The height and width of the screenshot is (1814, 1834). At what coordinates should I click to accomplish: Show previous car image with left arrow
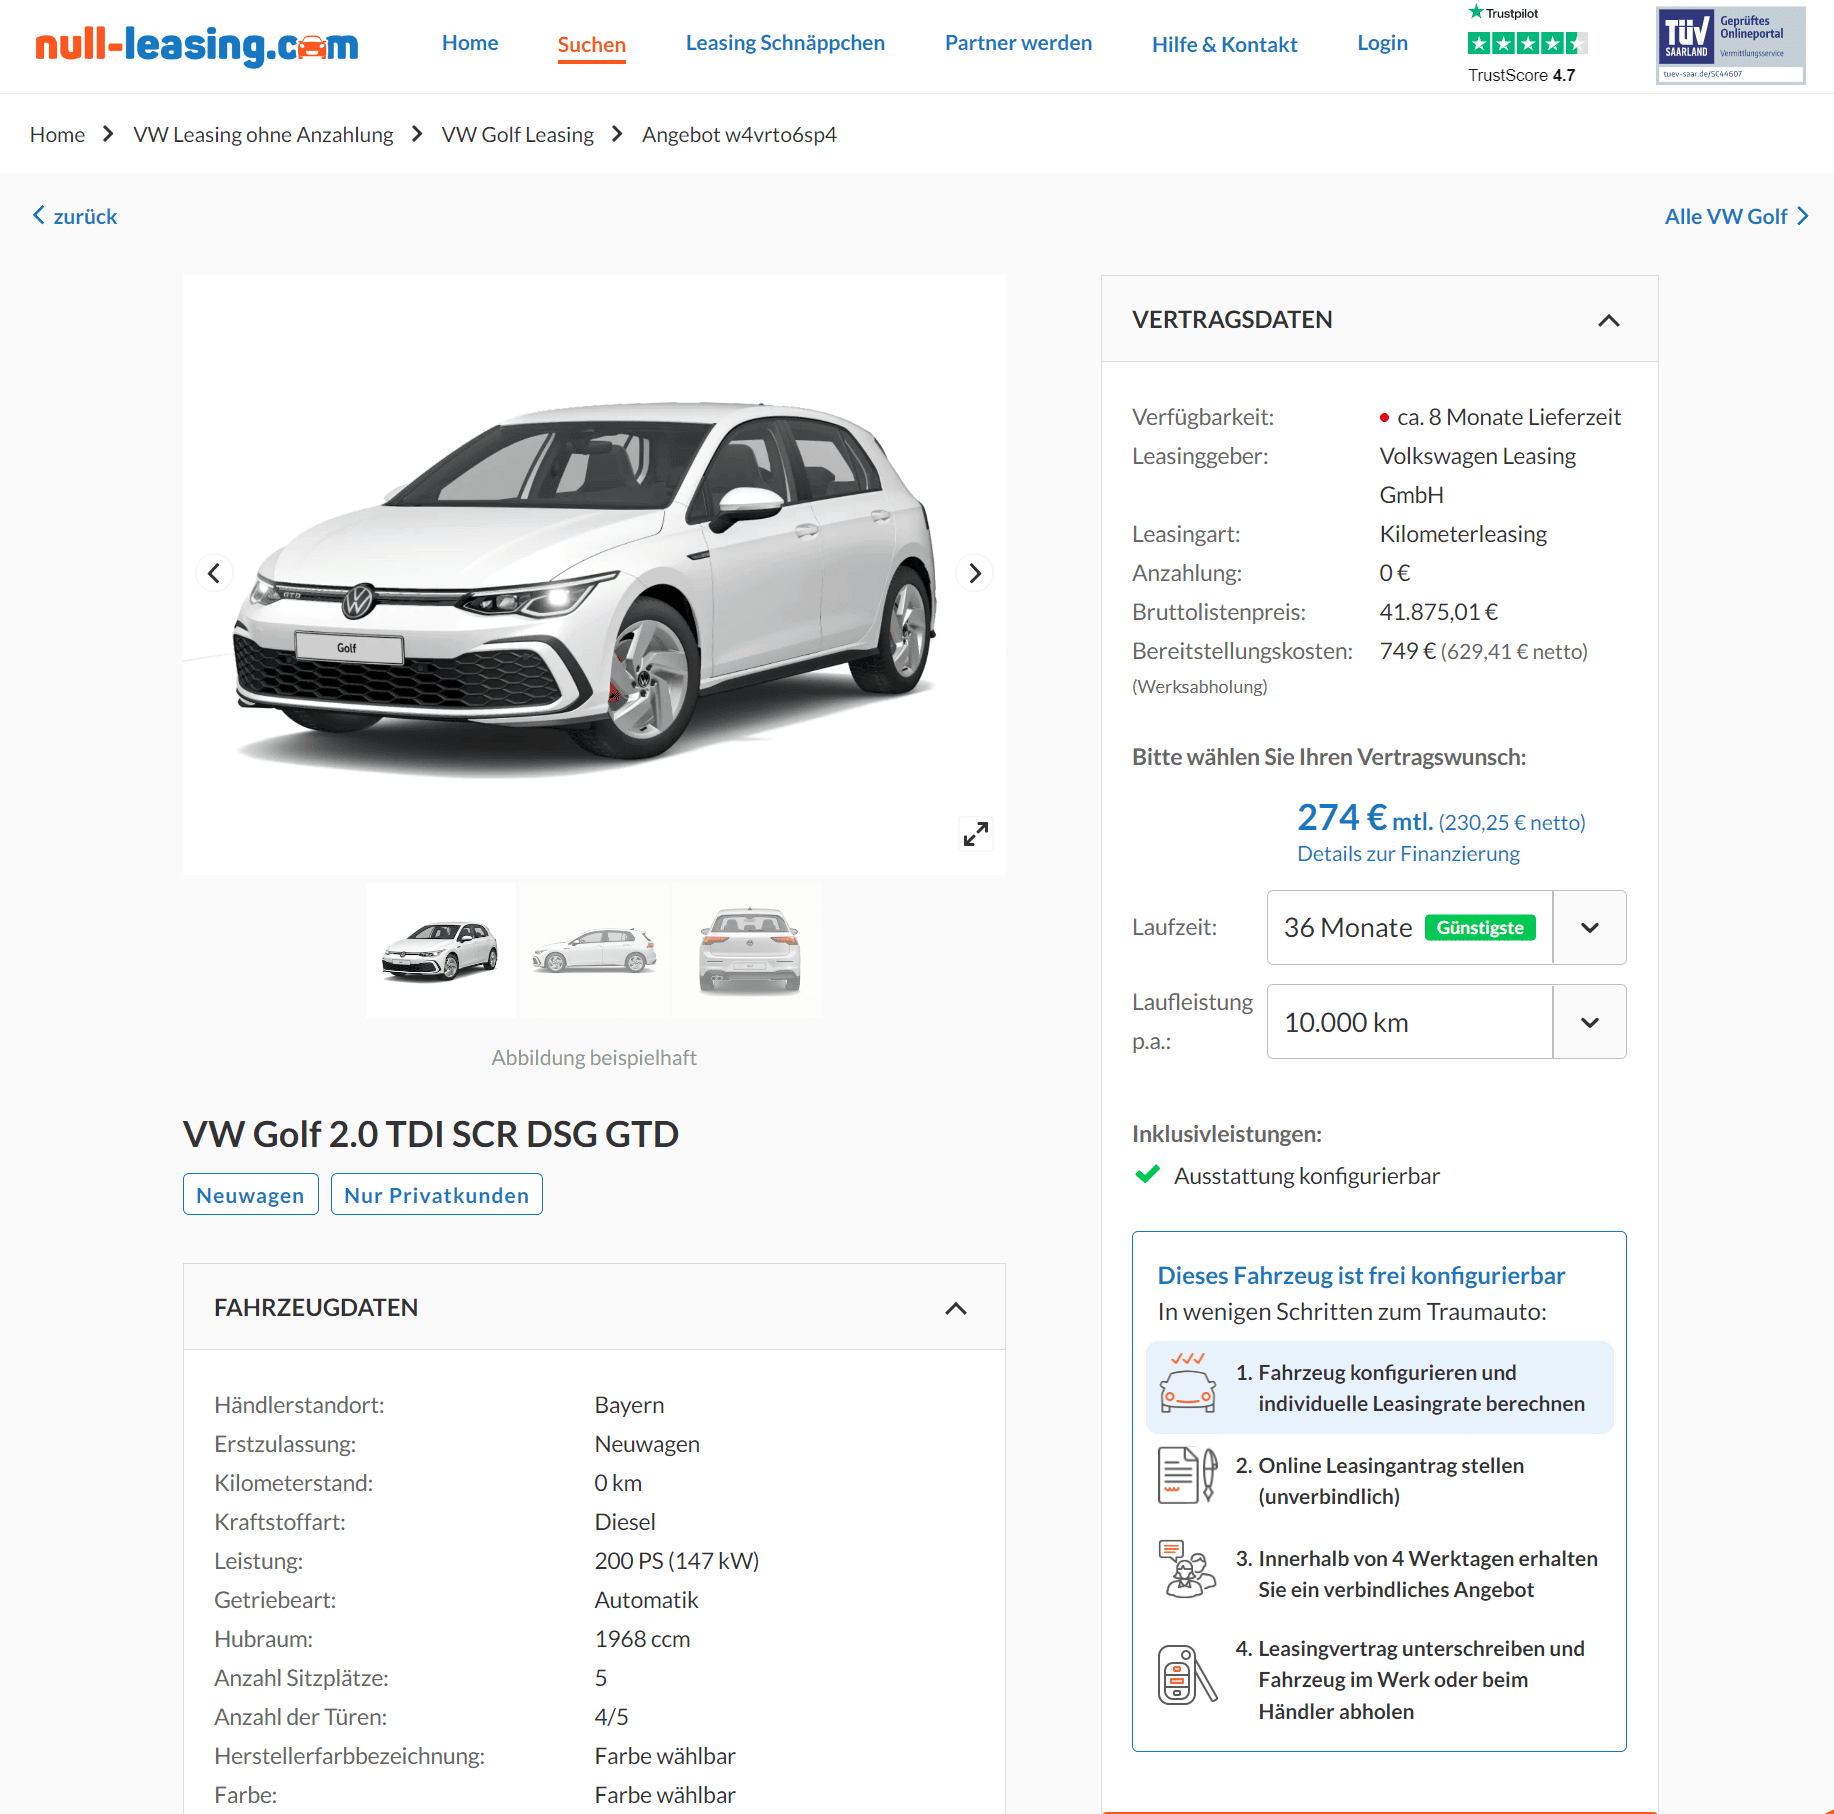pyautogui.click(x=214, y=573)
